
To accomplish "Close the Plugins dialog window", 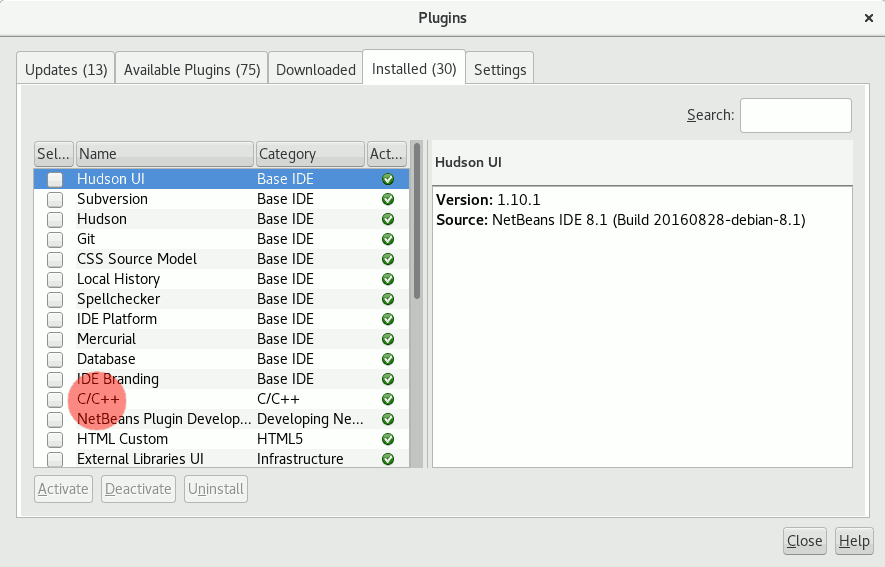I will point(869,18).
